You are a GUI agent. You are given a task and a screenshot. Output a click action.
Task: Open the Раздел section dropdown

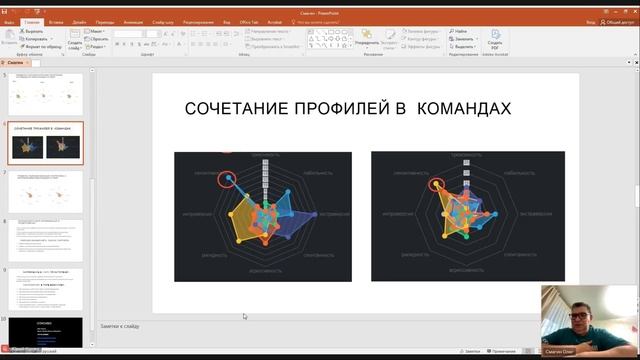coord(96,47)
